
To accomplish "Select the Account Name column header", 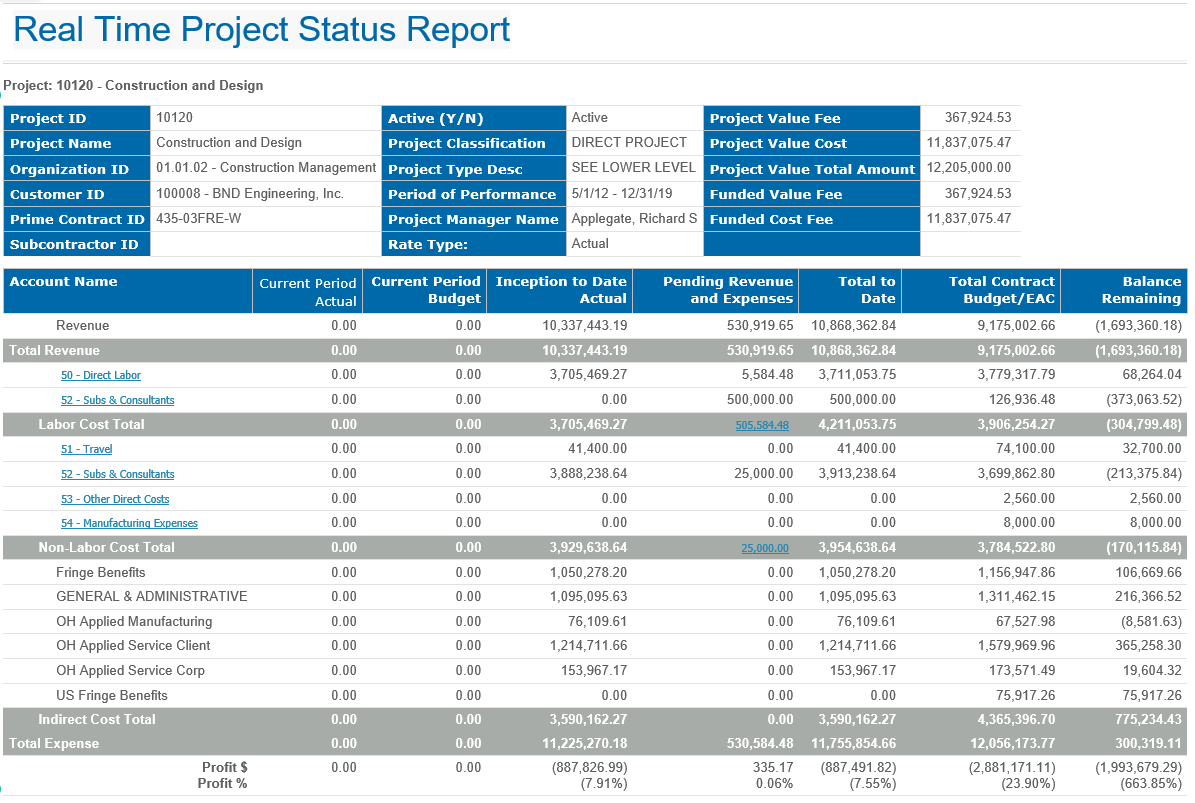I will point(64,282).
